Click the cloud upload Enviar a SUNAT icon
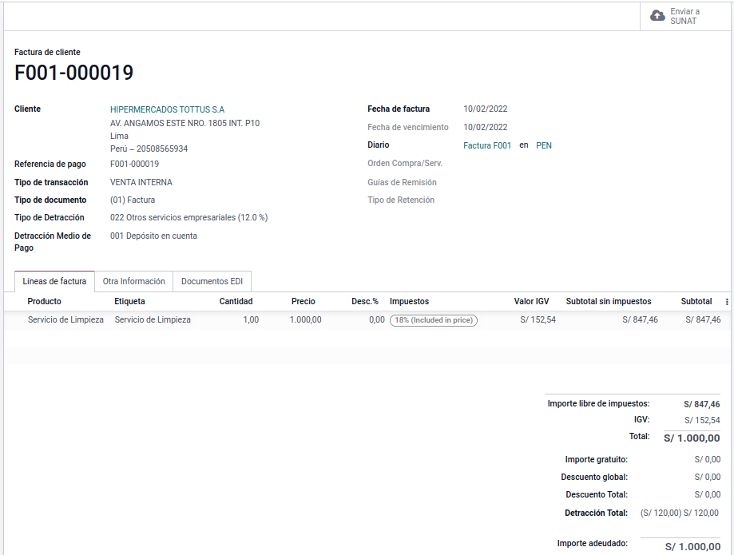Viewport: 734px width, 555px height. [657, 16]
